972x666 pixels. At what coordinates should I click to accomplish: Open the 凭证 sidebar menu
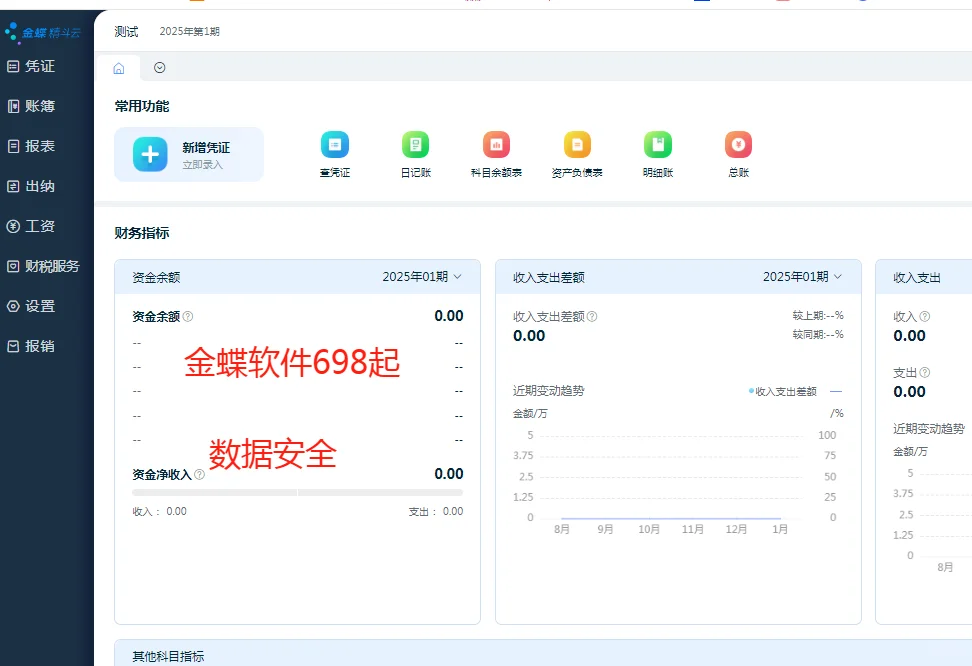coord(31,66)
